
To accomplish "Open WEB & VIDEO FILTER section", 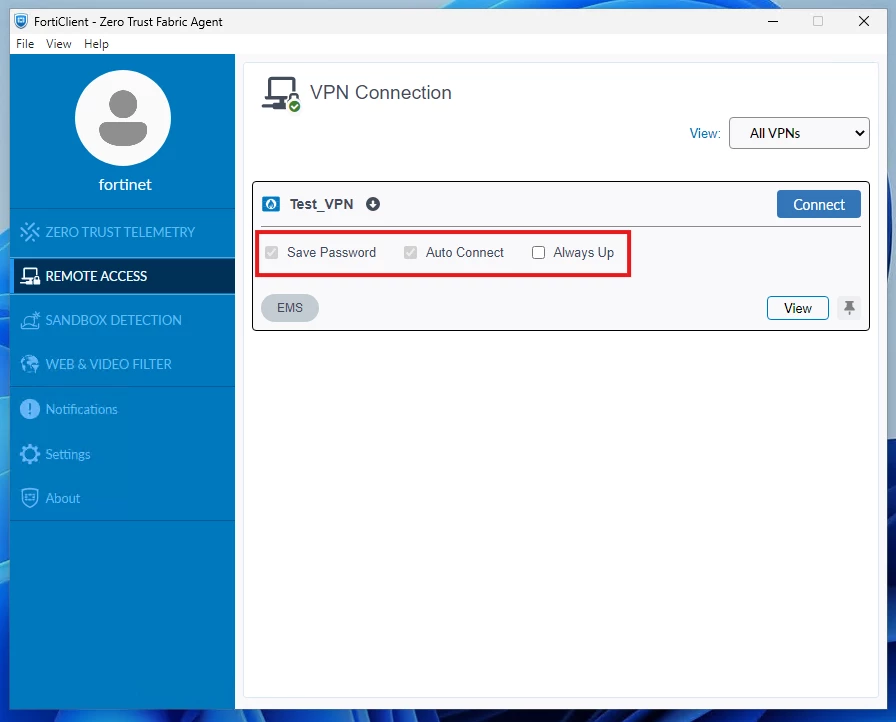I will (122, 364).
